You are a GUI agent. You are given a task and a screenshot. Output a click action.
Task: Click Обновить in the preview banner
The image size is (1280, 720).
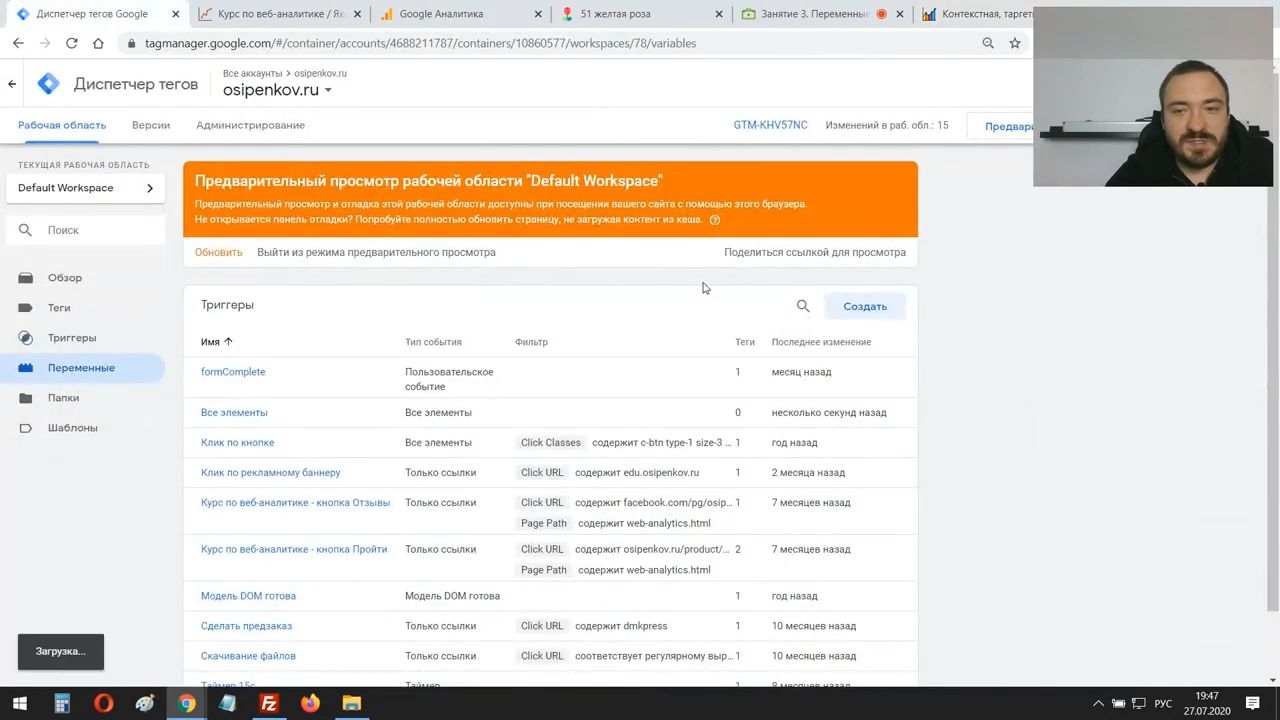219,252
